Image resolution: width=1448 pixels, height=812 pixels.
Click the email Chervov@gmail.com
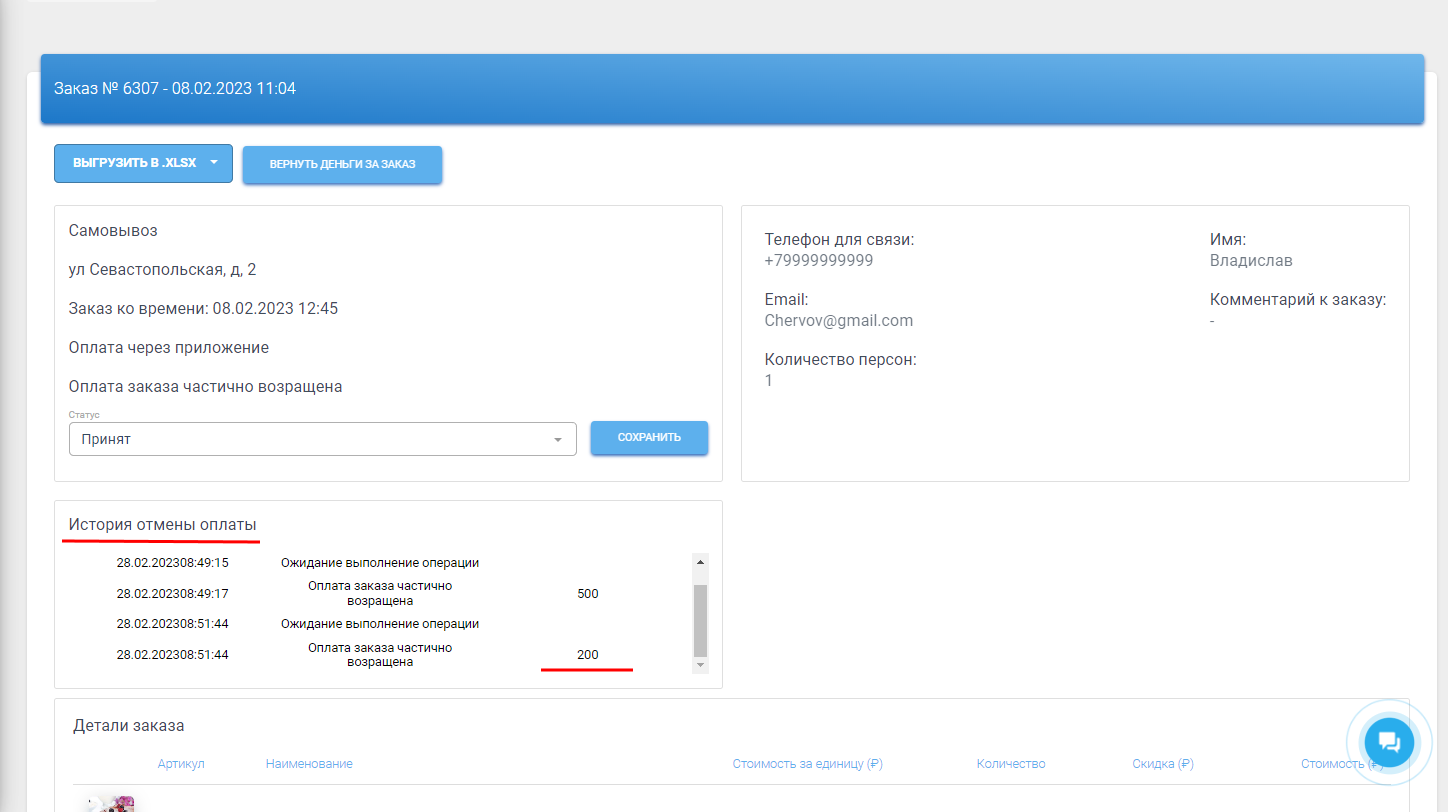click(838, 321)
